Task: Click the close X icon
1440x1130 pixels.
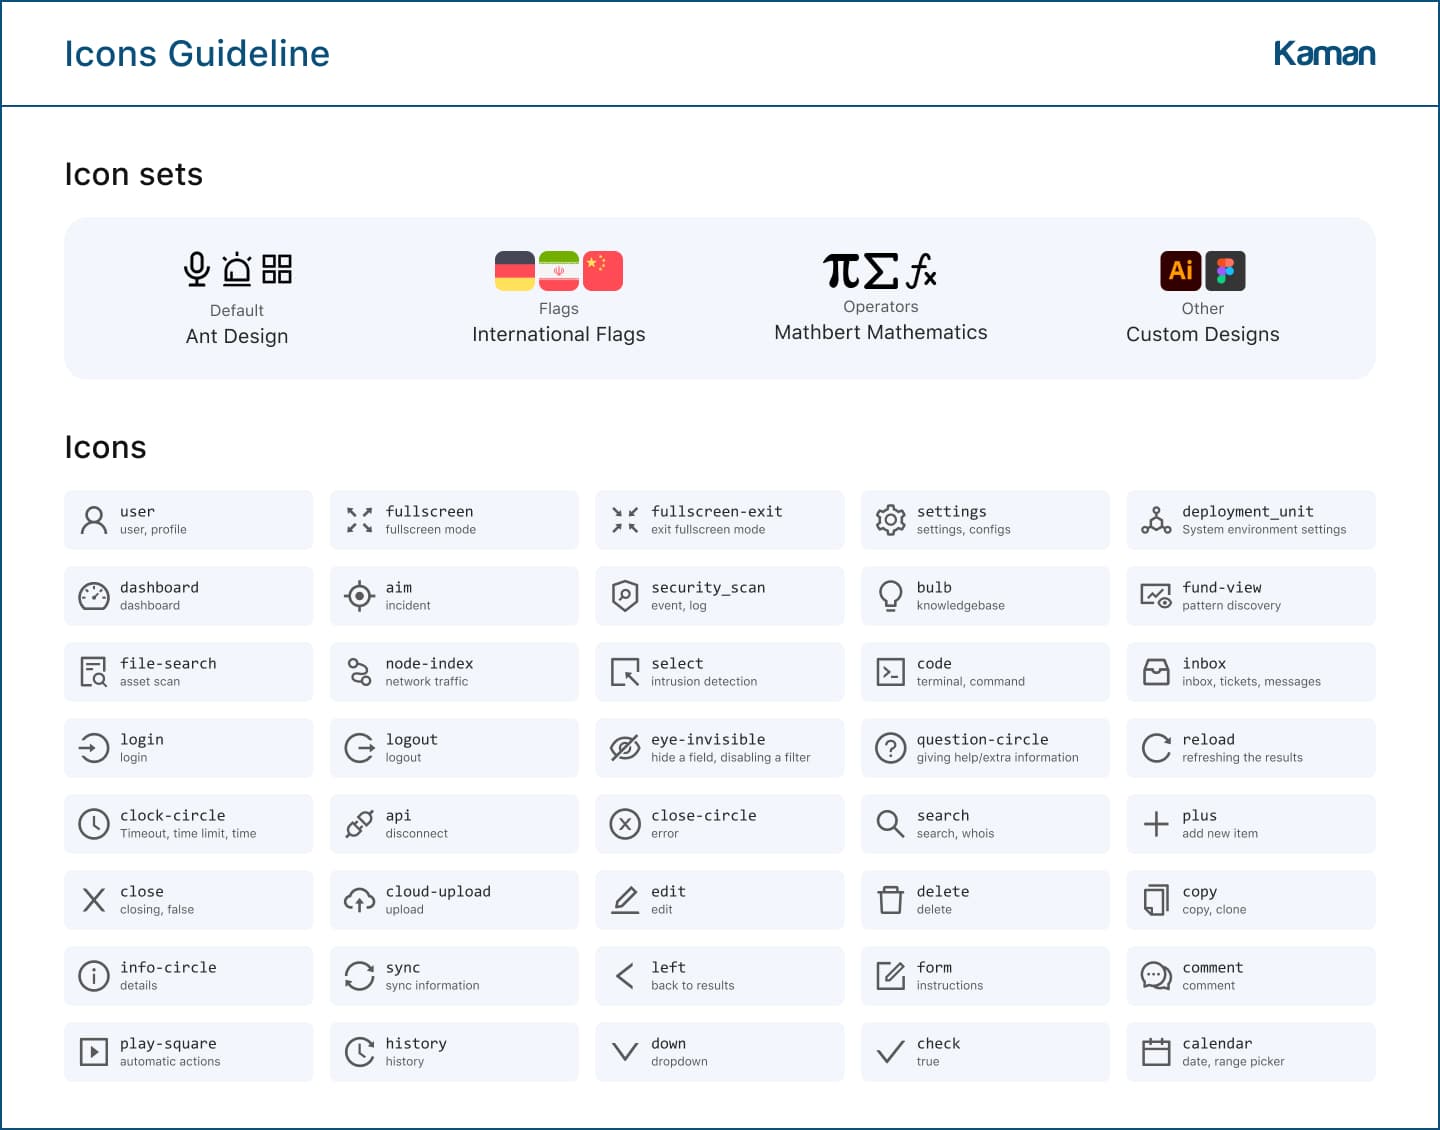Action: [94, 900]
